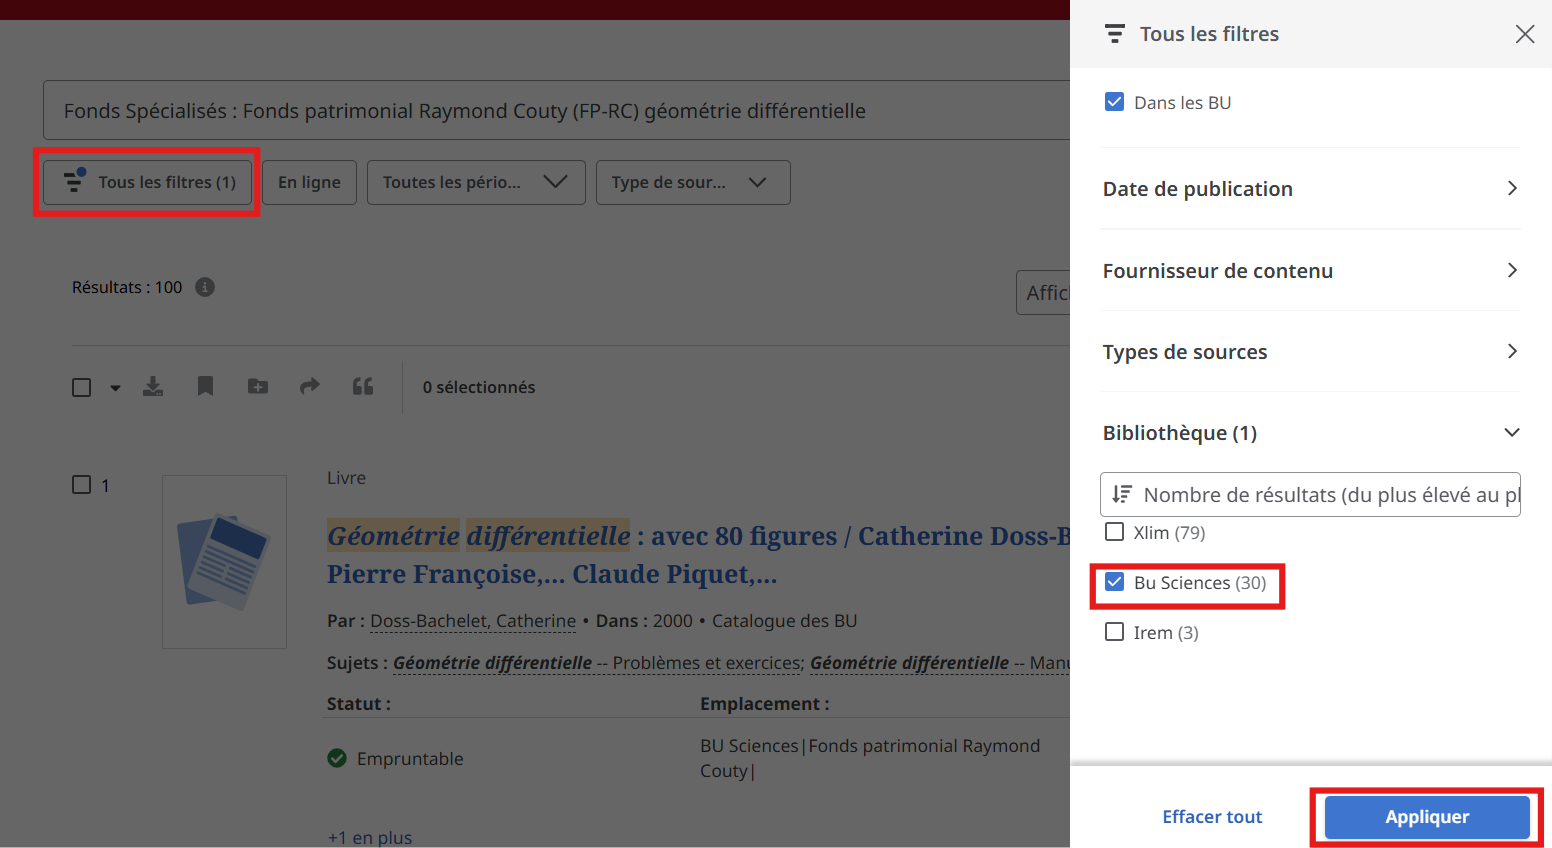1552x848 pixels.
Task: Check the Irem (3) library checkbox
Action: 1114,632
